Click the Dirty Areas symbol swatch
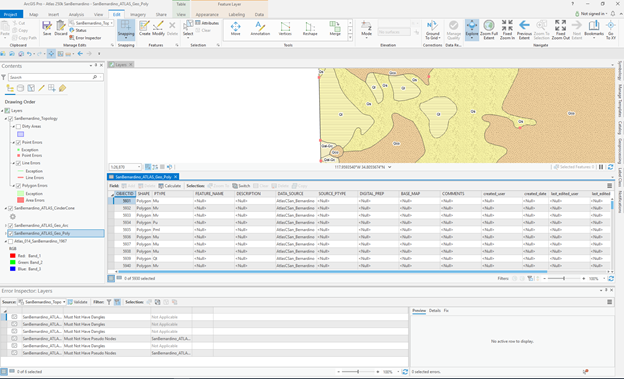 (x=20, y=134)
